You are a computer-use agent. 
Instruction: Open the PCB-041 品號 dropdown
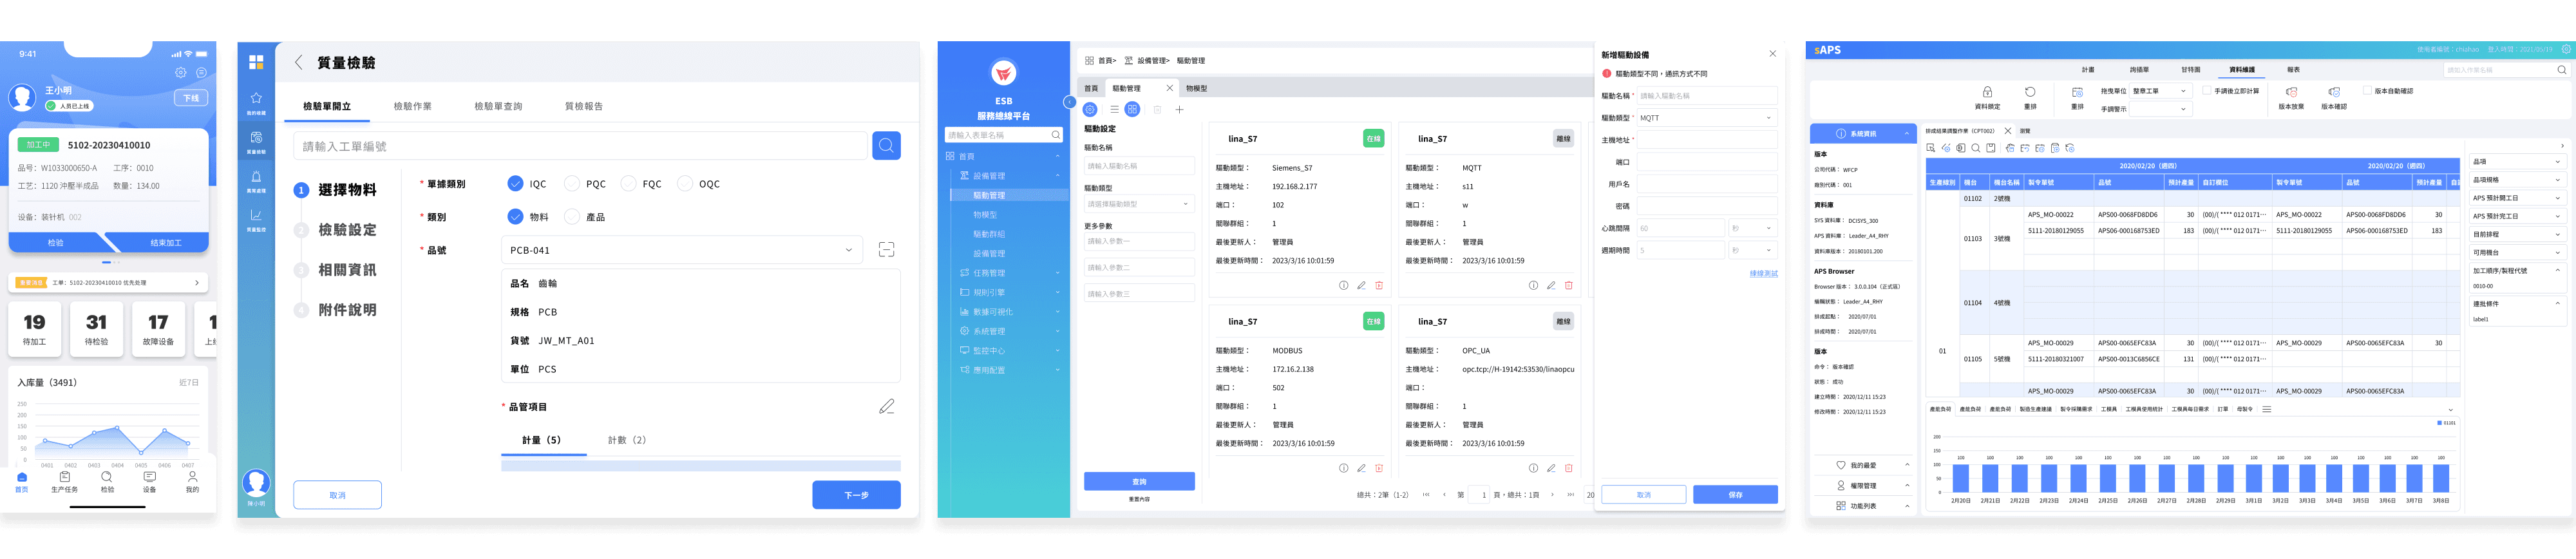tap(682, 250)
